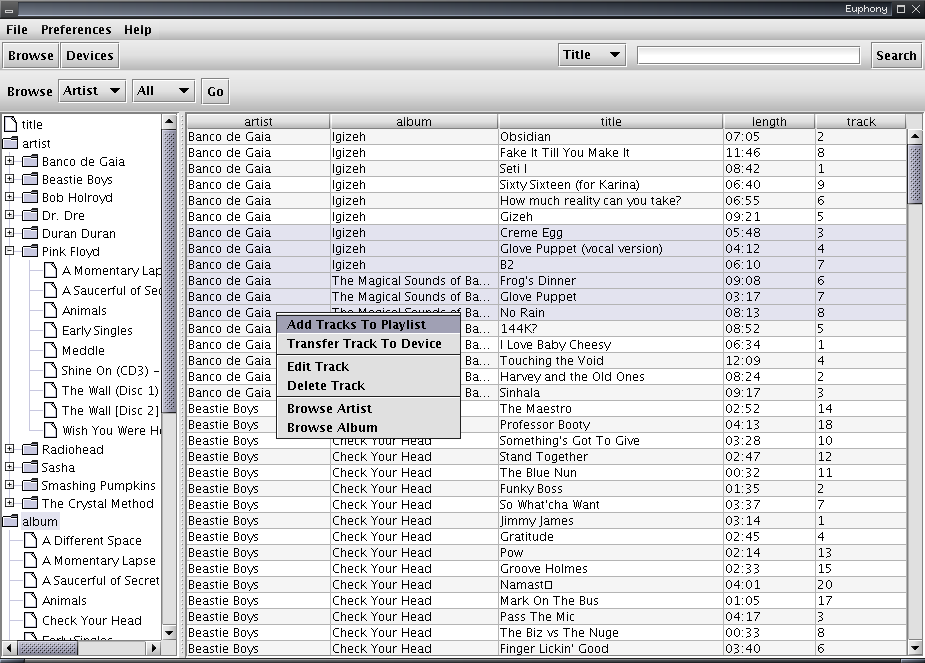The image size is (925, 663).
Task: Click the artist folder icon in tree
Action: [11, 143]
